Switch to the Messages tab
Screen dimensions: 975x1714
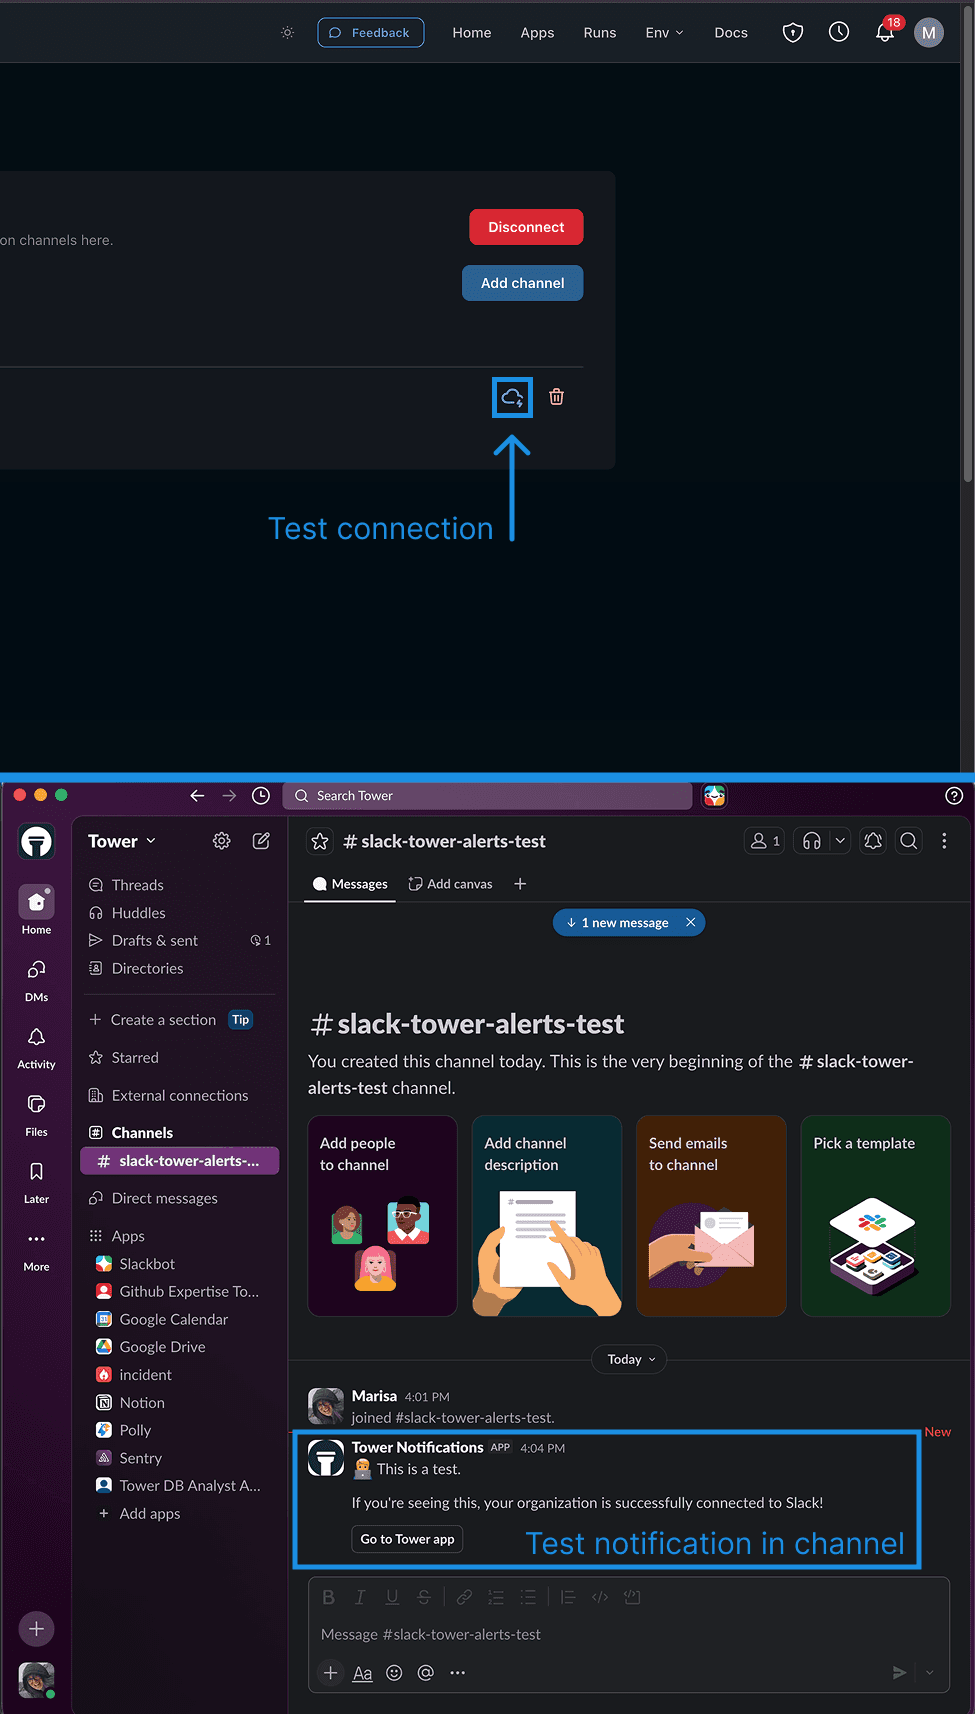pos(350,884)
